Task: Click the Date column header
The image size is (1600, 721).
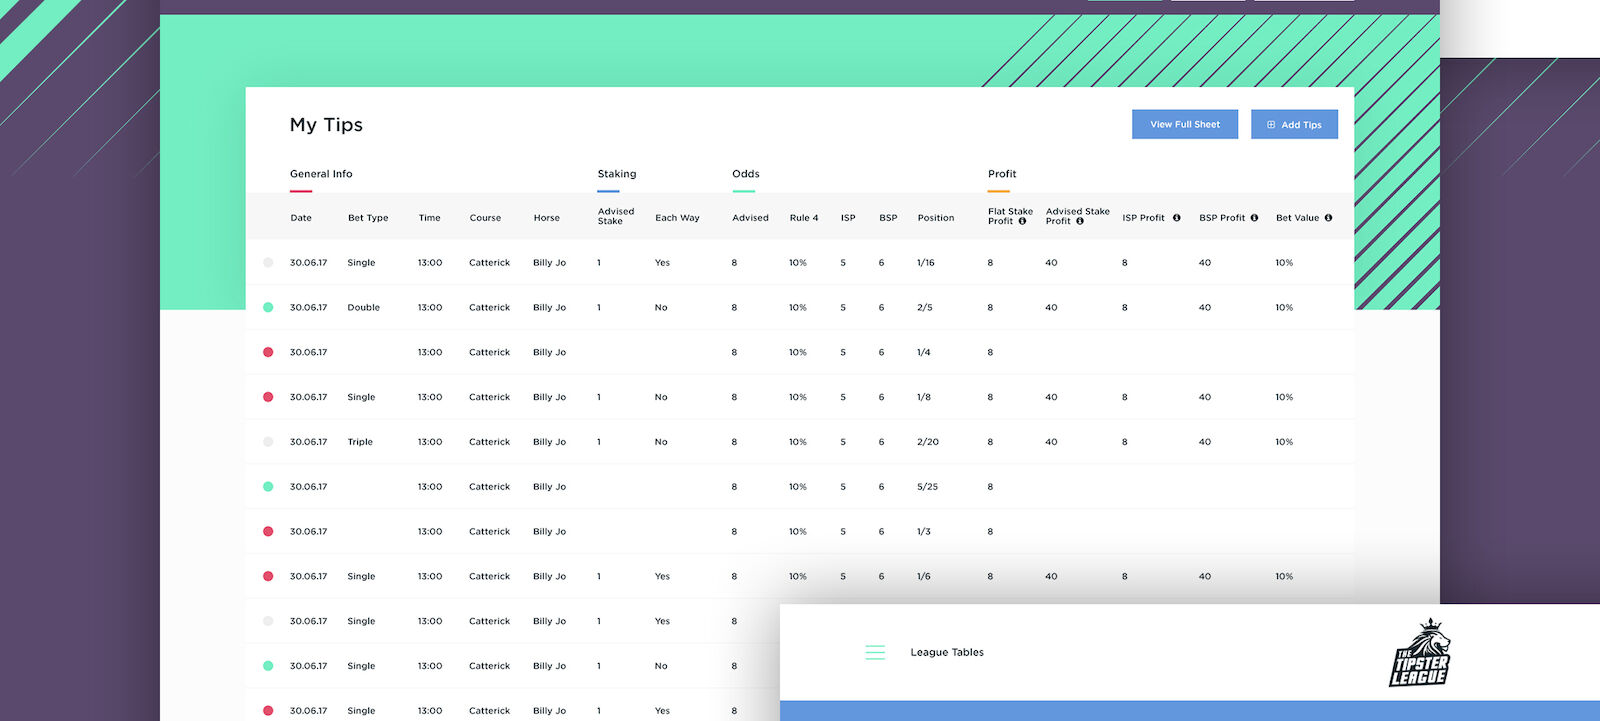Action: click(x=301, y=218)
